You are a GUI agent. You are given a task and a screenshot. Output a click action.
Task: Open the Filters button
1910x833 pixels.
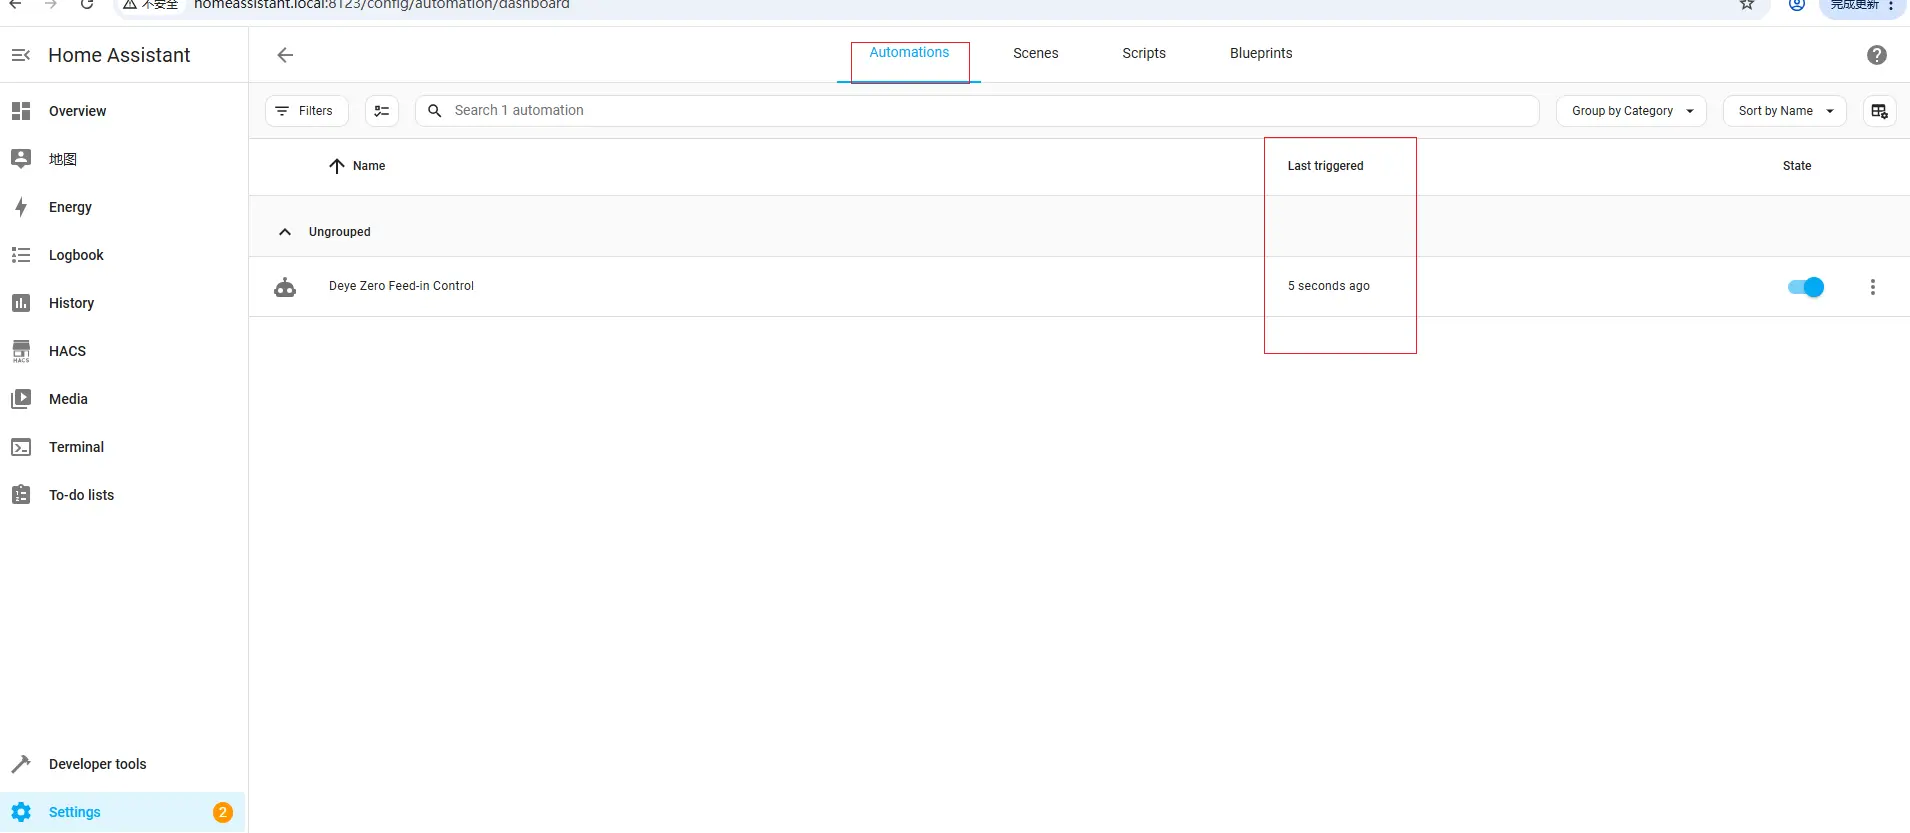coord(306,111)
